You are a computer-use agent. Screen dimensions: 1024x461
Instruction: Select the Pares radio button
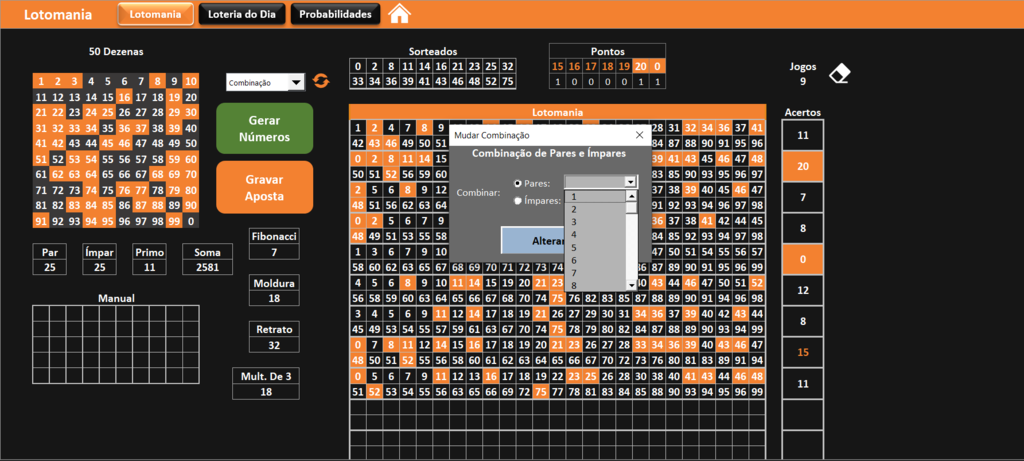(519, 184)
